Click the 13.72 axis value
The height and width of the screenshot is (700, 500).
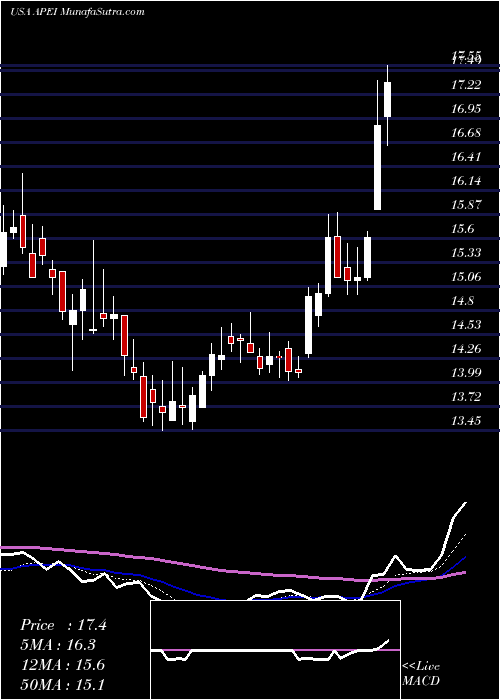point(466,398)
